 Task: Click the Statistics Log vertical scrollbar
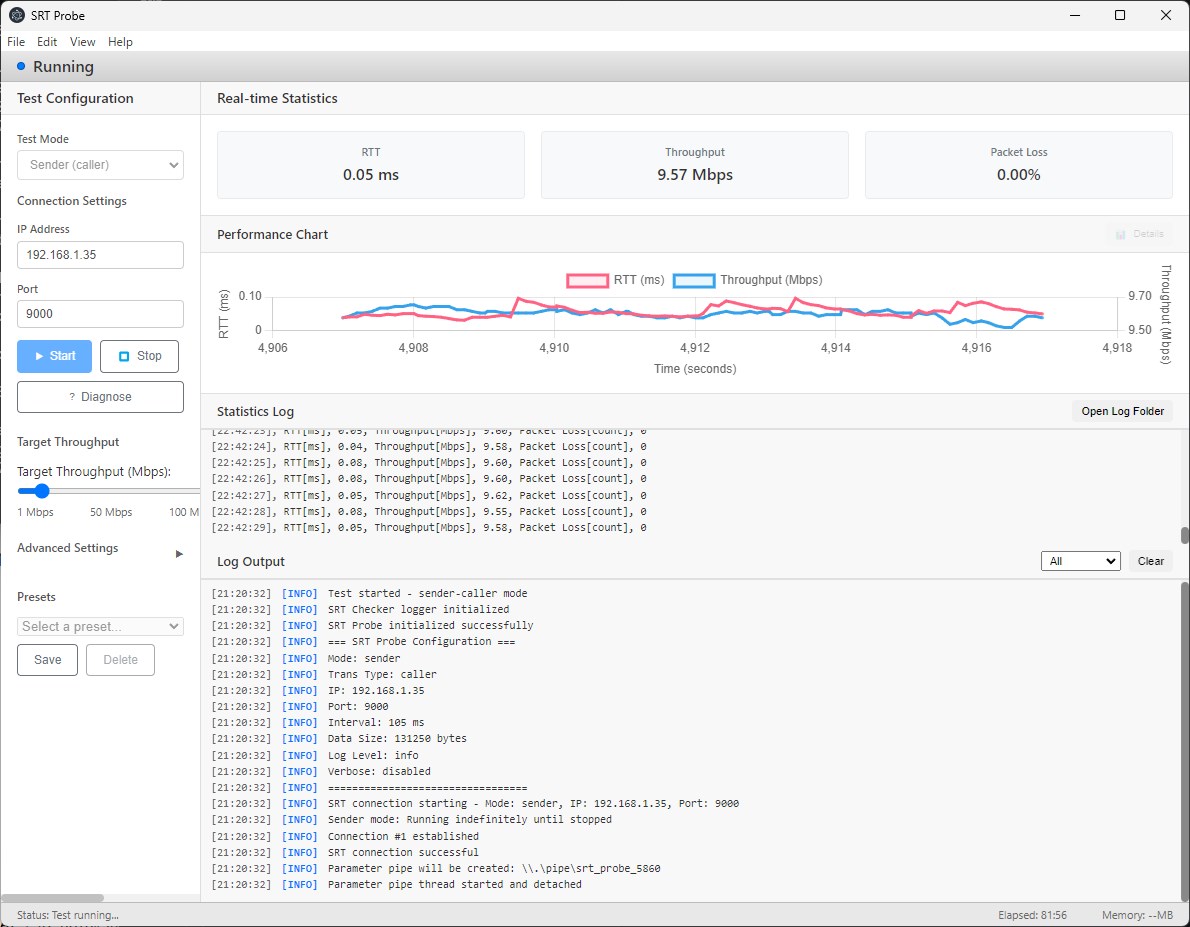1185,535
